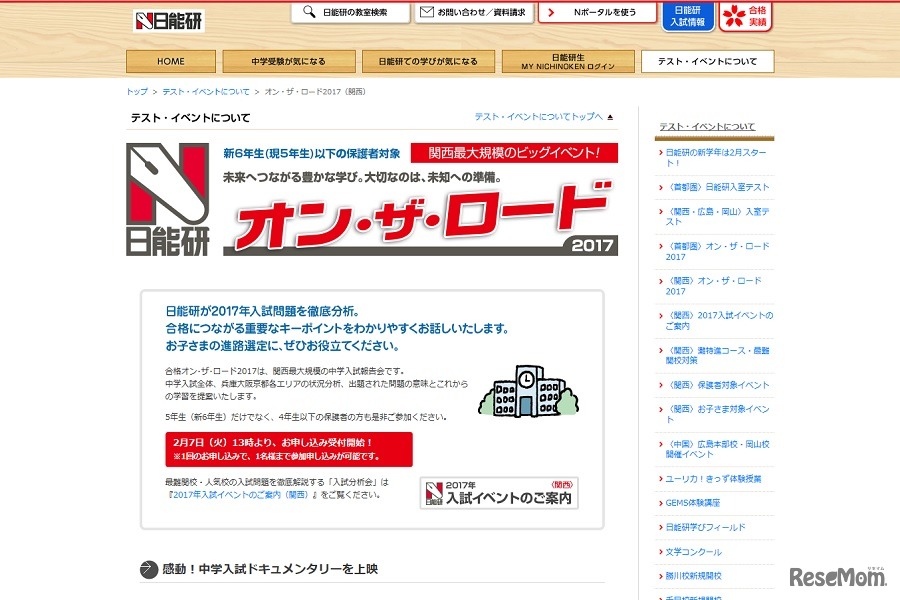Open sidebar link（首都圏）日能研入室テスト

[x=717, y=187]
